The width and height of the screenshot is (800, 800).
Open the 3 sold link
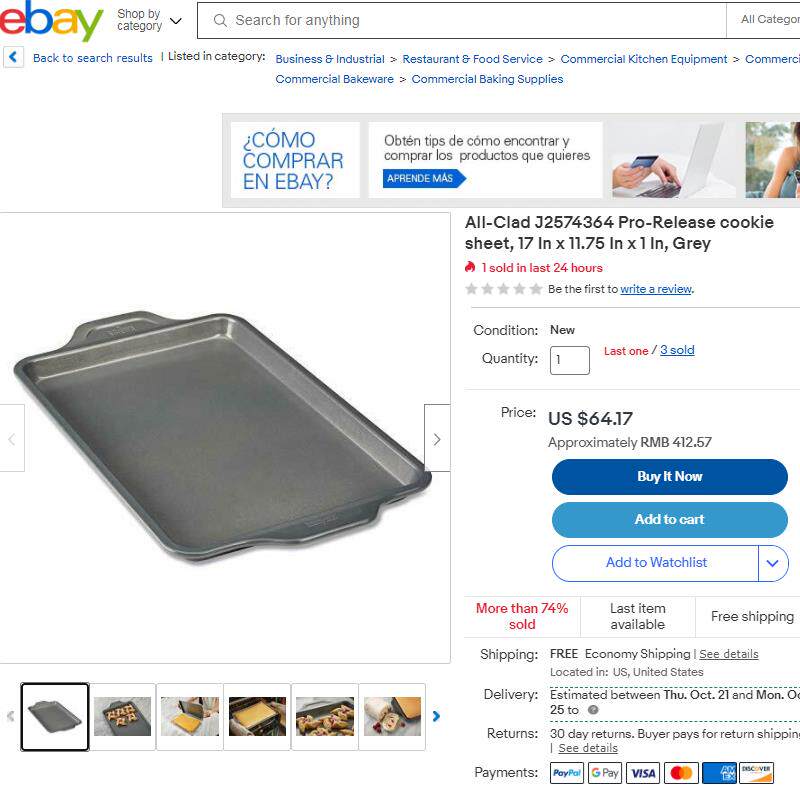677,350
